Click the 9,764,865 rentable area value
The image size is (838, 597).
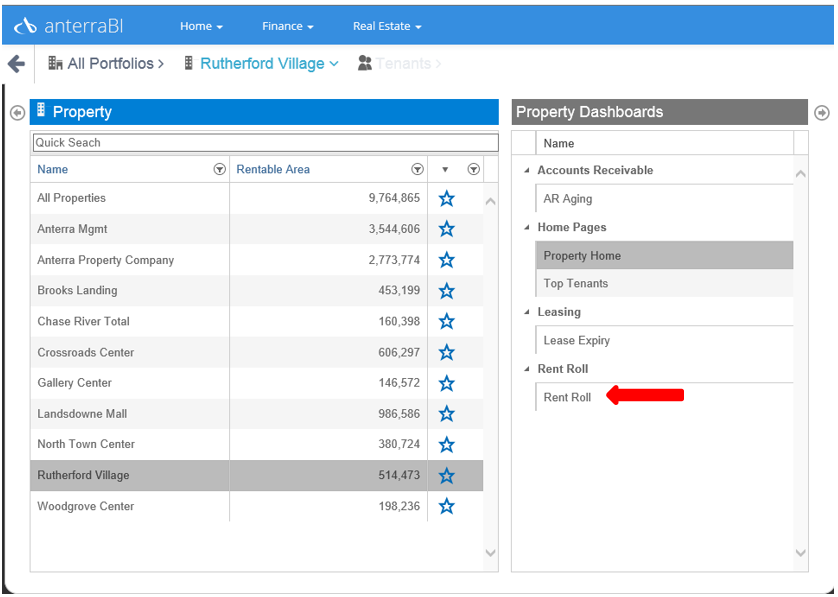[x=394, y=198]
